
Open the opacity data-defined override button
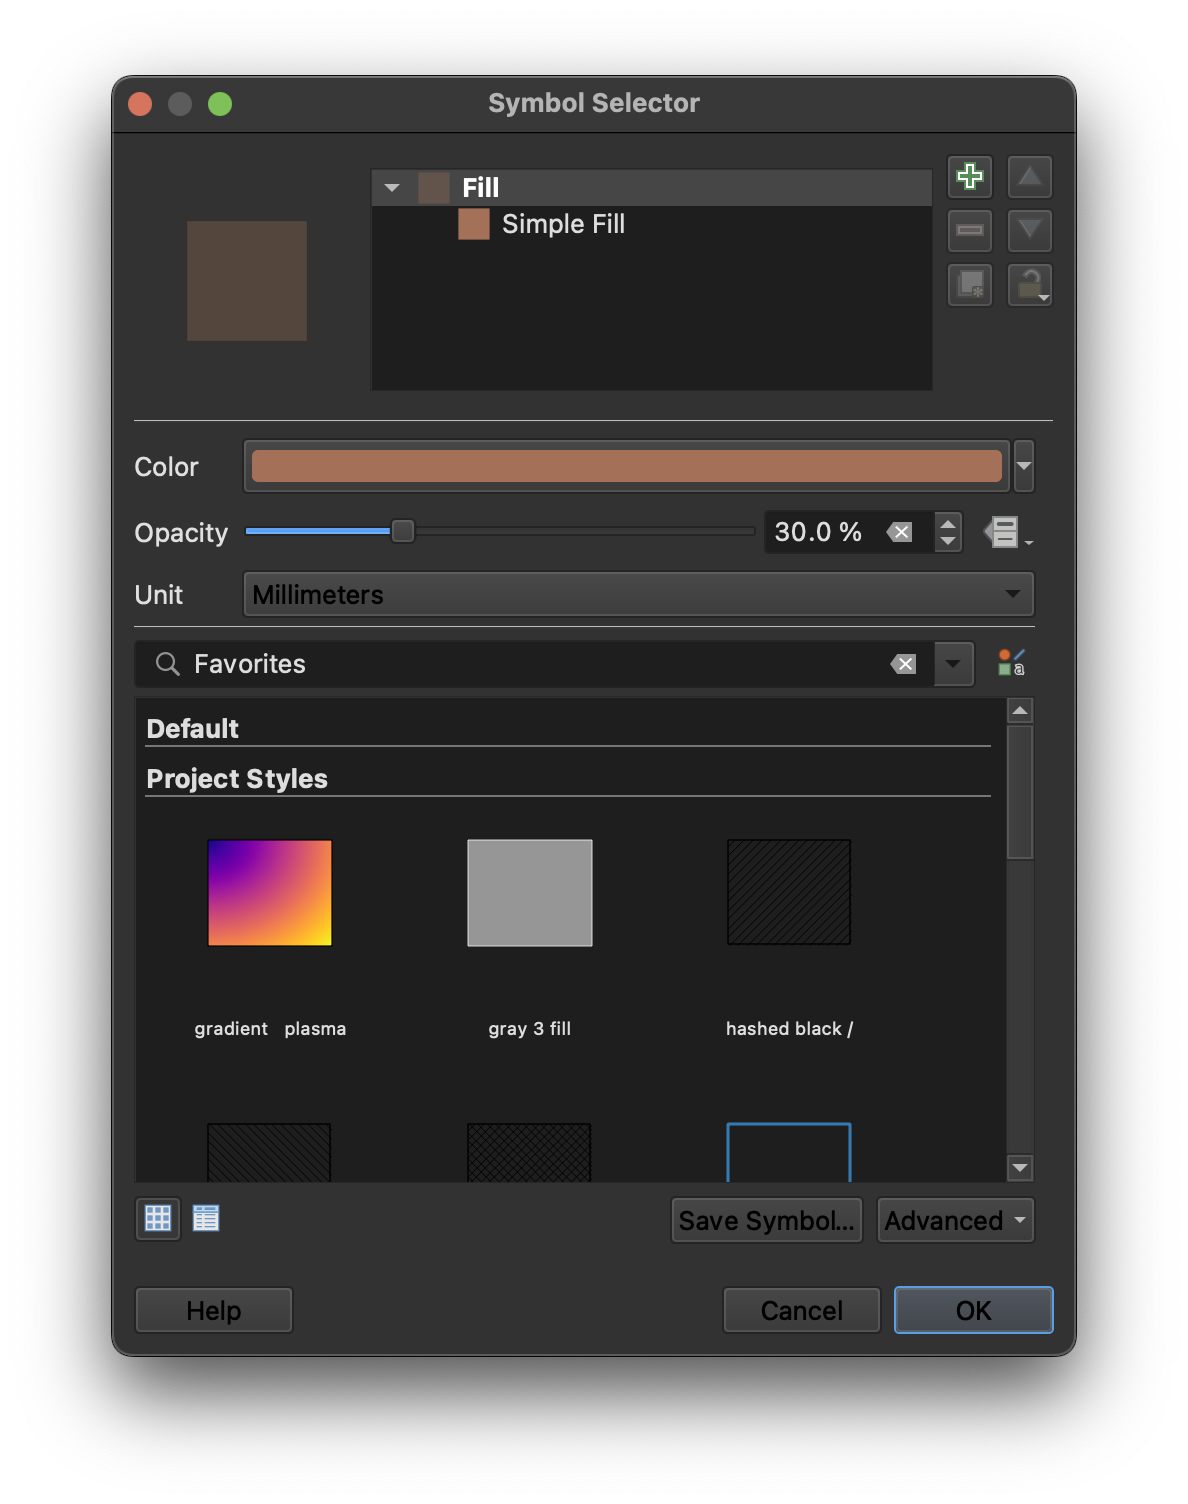1006,532
